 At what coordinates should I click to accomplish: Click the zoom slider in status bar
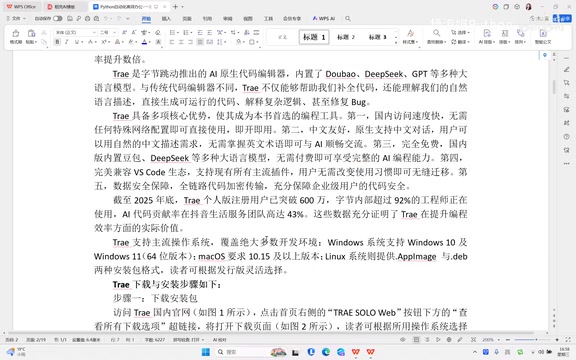(x=532, y=339)
